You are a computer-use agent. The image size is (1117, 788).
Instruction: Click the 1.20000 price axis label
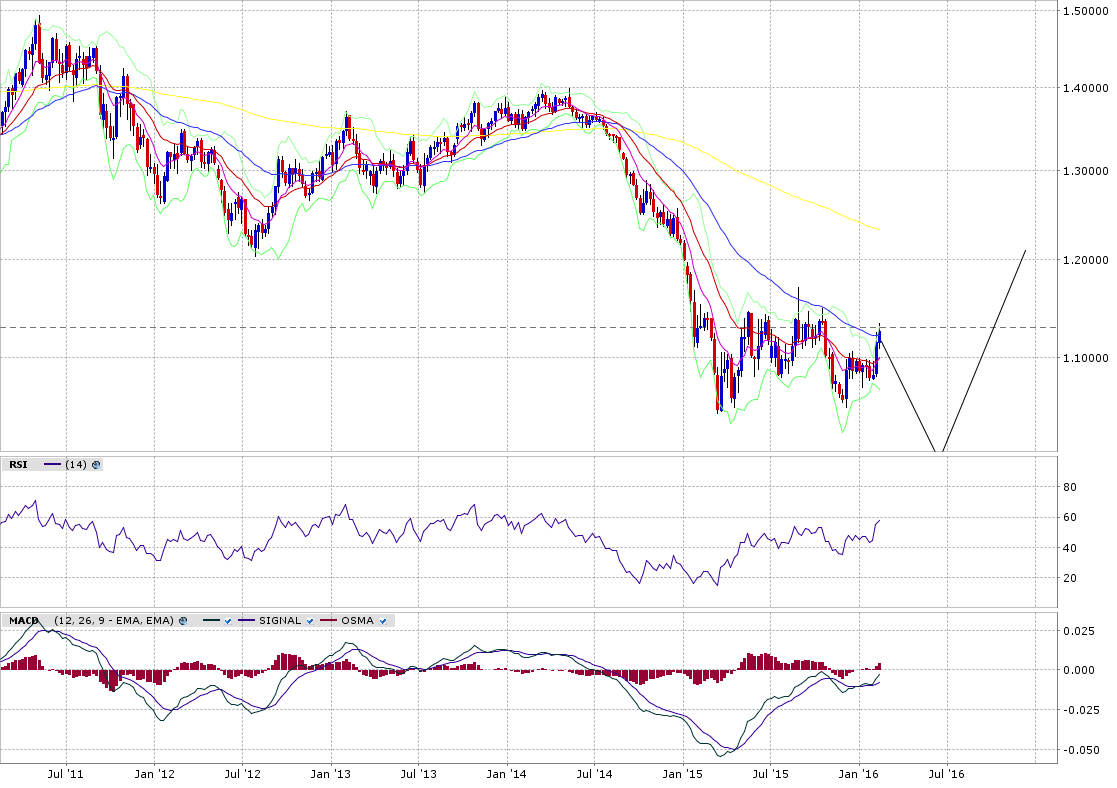(x=1087, y=259)
